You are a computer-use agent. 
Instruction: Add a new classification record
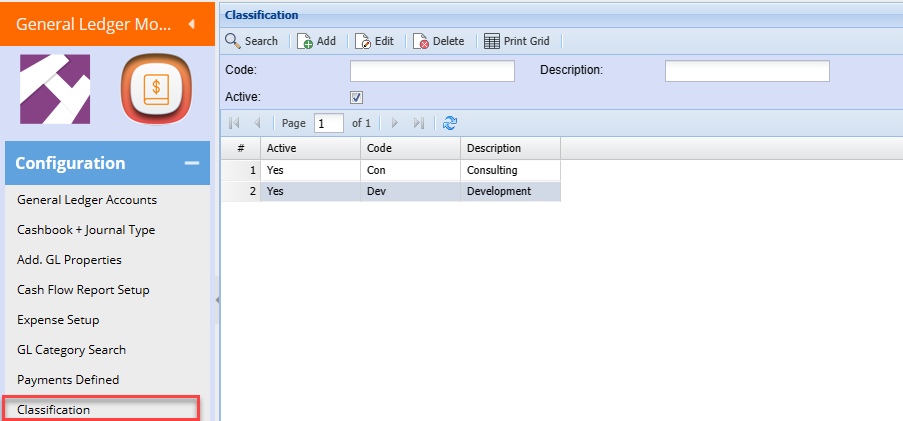[316, 41]
